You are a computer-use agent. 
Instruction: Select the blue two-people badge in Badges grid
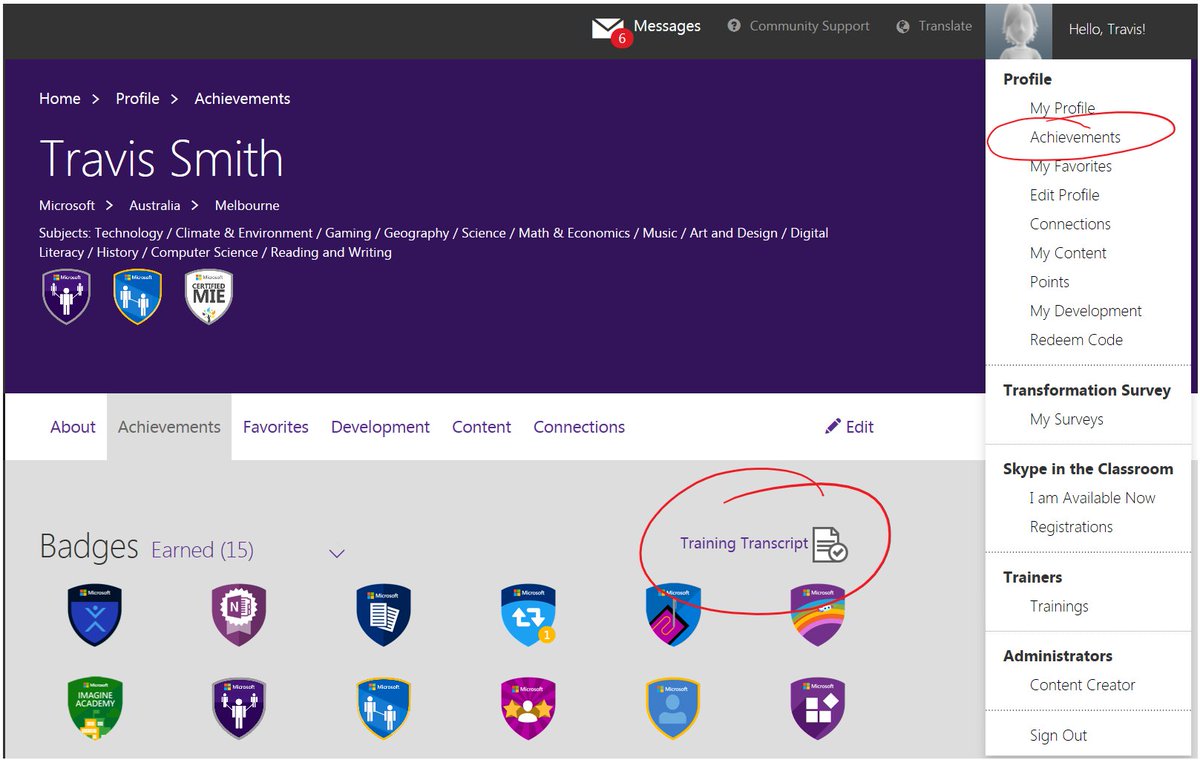[x=384, y=709]
